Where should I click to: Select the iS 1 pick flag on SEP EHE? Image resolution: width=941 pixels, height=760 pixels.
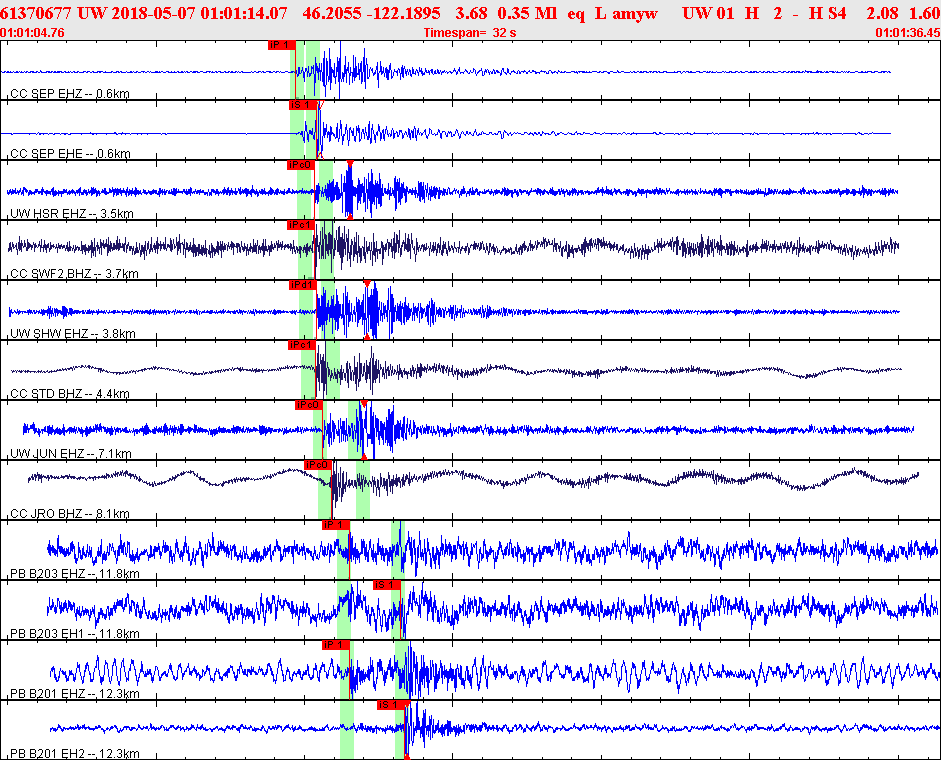point(302,105)
